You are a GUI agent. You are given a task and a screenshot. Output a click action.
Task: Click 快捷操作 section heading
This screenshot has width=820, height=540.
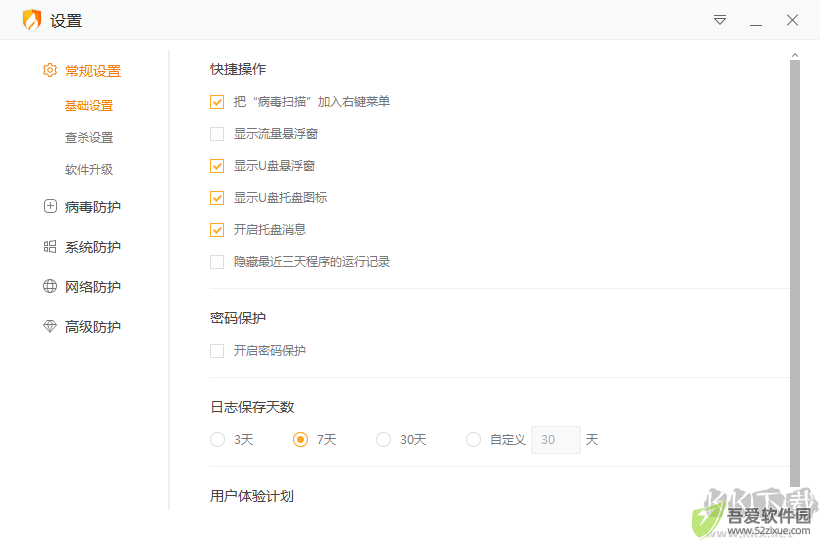(x=238, y=69)
